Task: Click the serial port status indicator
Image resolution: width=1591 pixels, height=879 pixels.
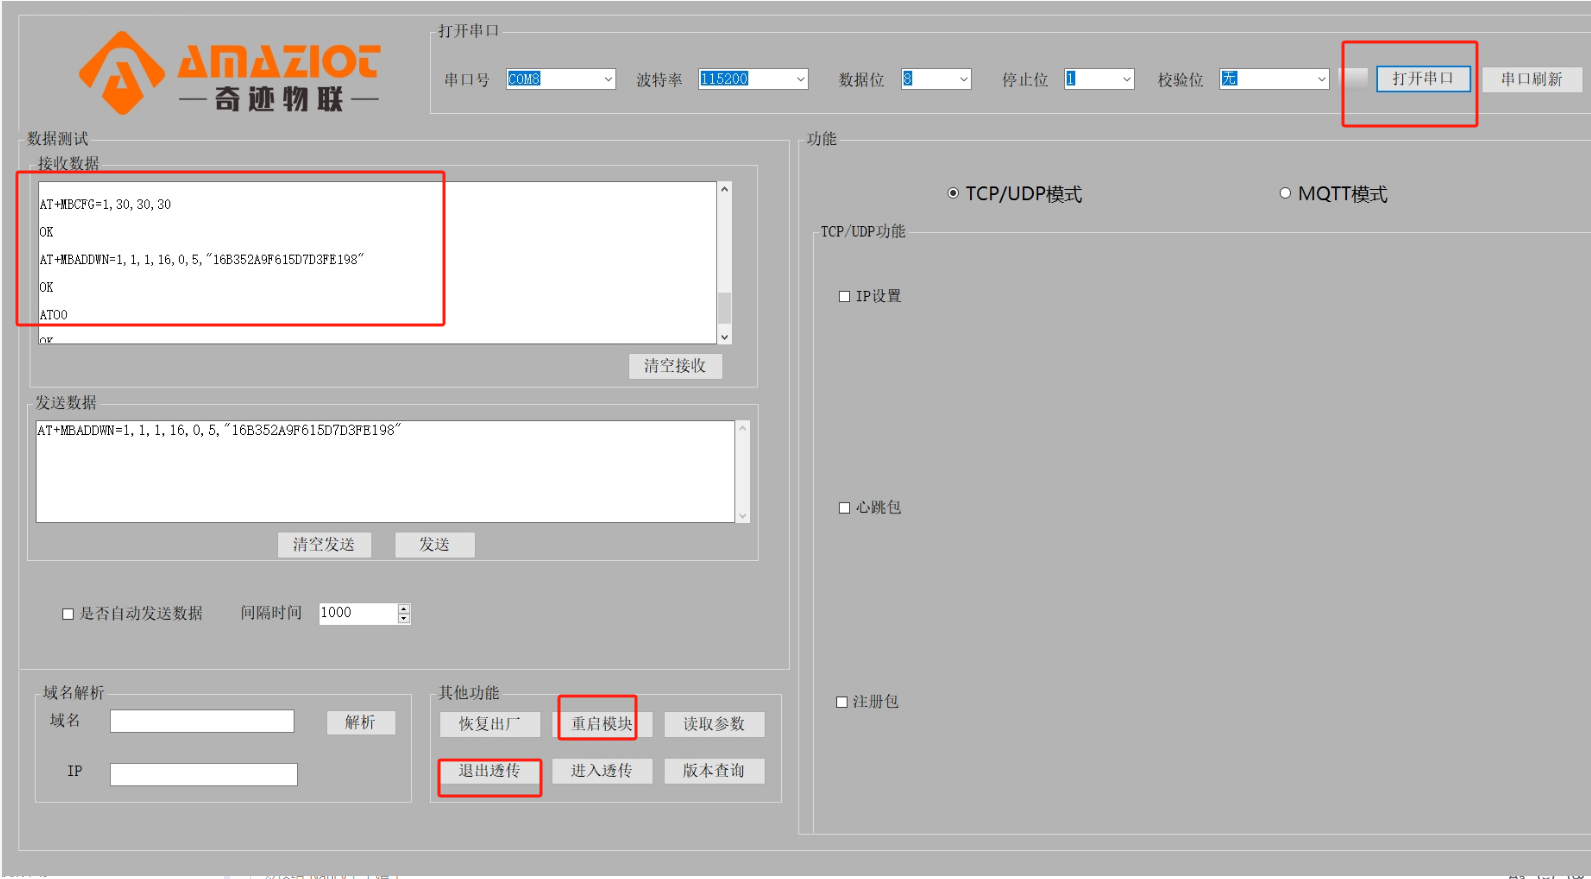Action: point(1355,78)
